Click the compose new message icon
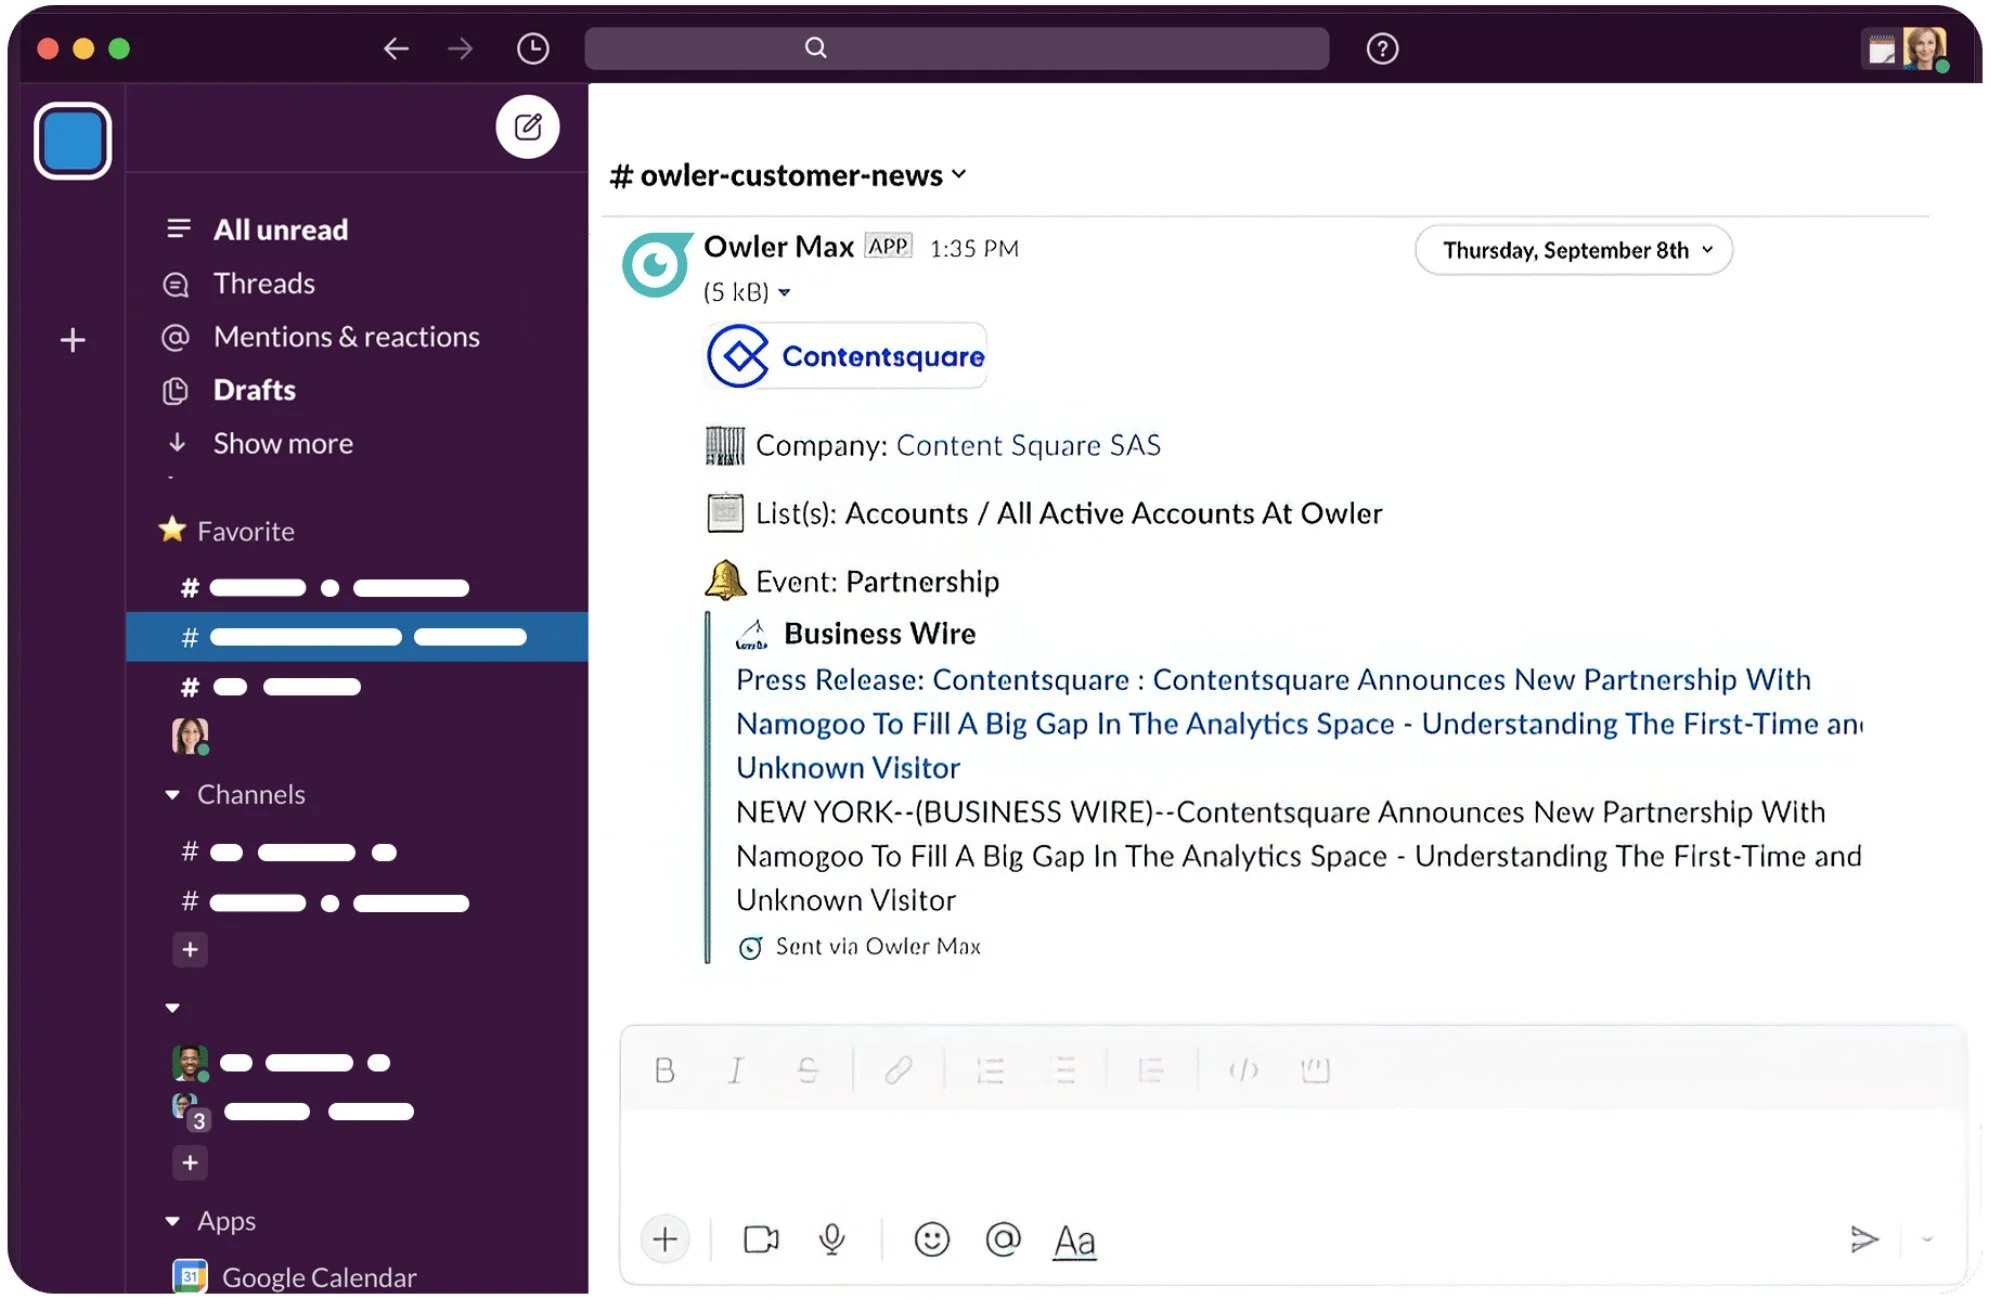The image size is (1990, 1300). pyautogui.click(x=527, y=127)
